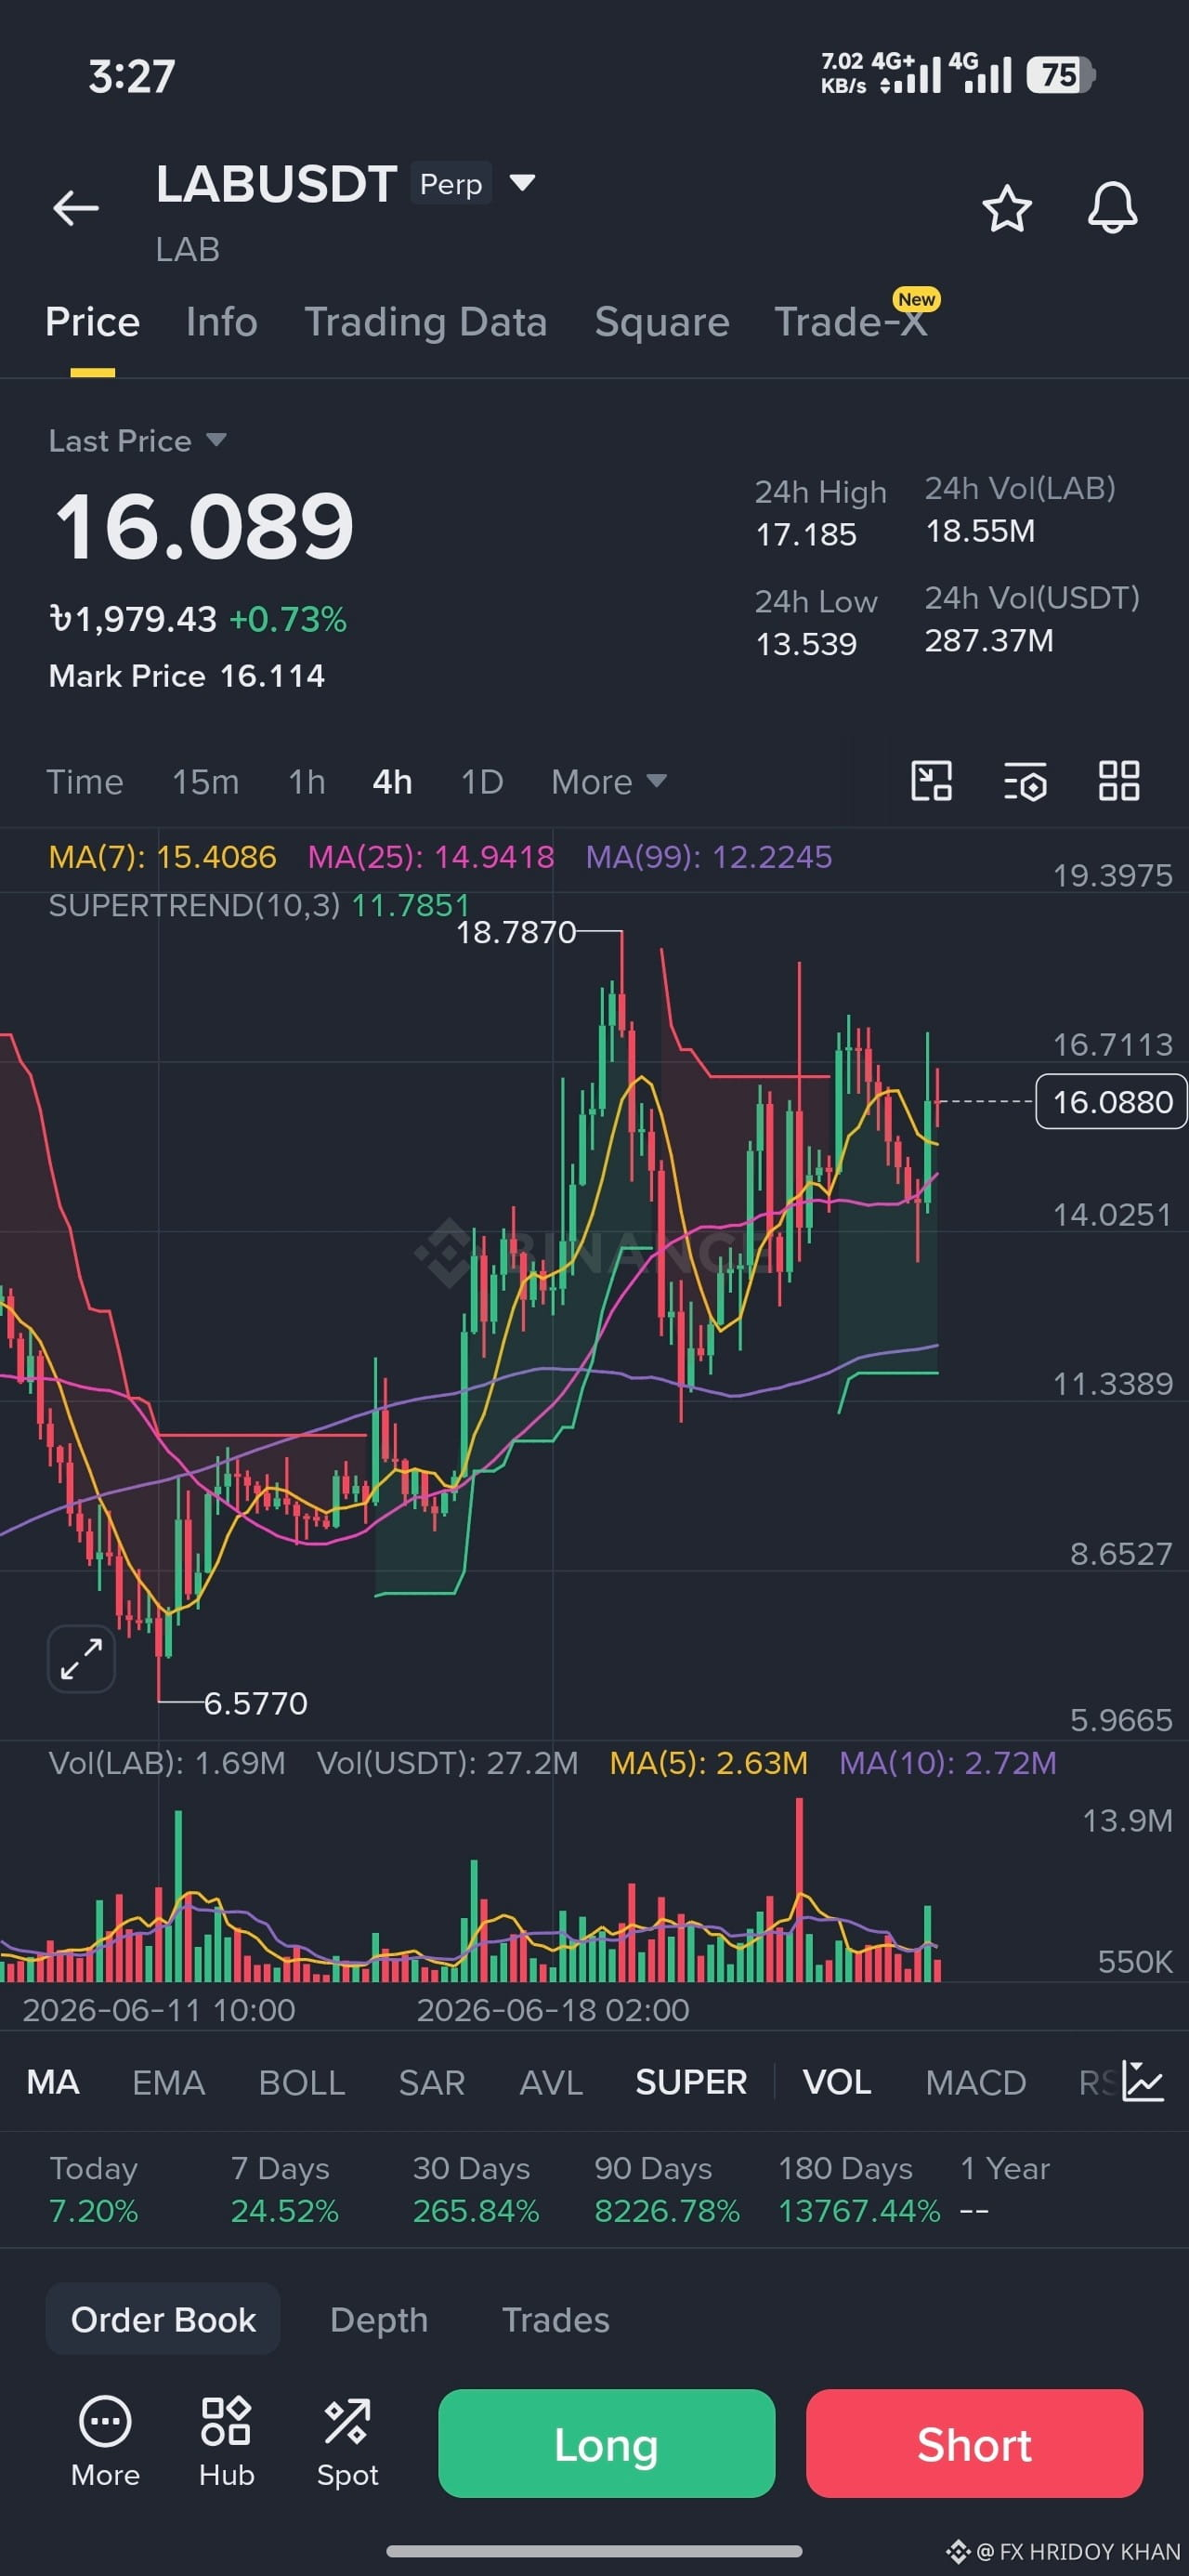Tap the volume MA(5) 2.63M legend
The width and height of the screenshot is (1189, 2576).
(x=708, y=1762)
